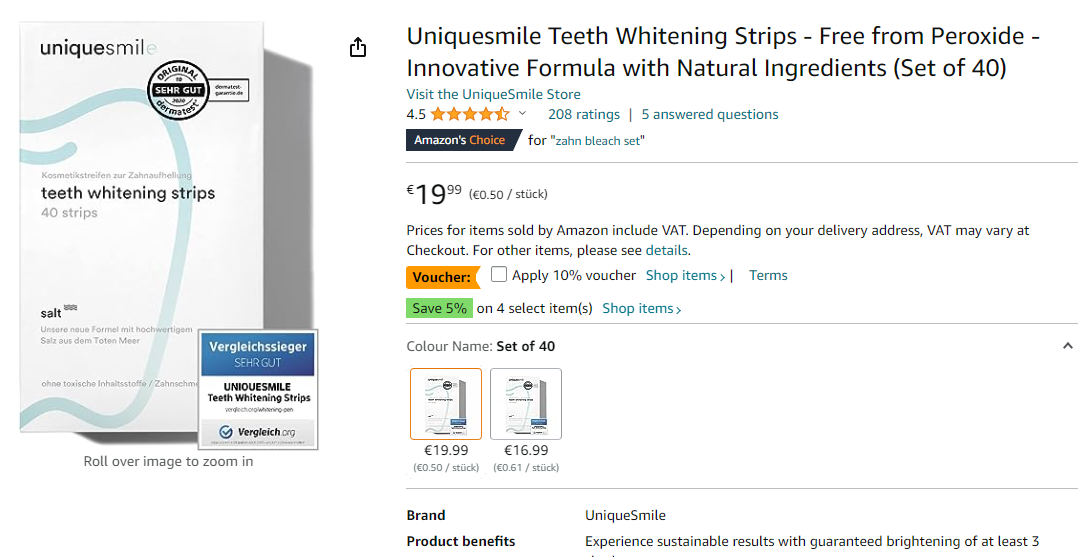This screenshot has width=1090, height=557.
Task: View the 5 answered questions
Action: tap(709, 114)
